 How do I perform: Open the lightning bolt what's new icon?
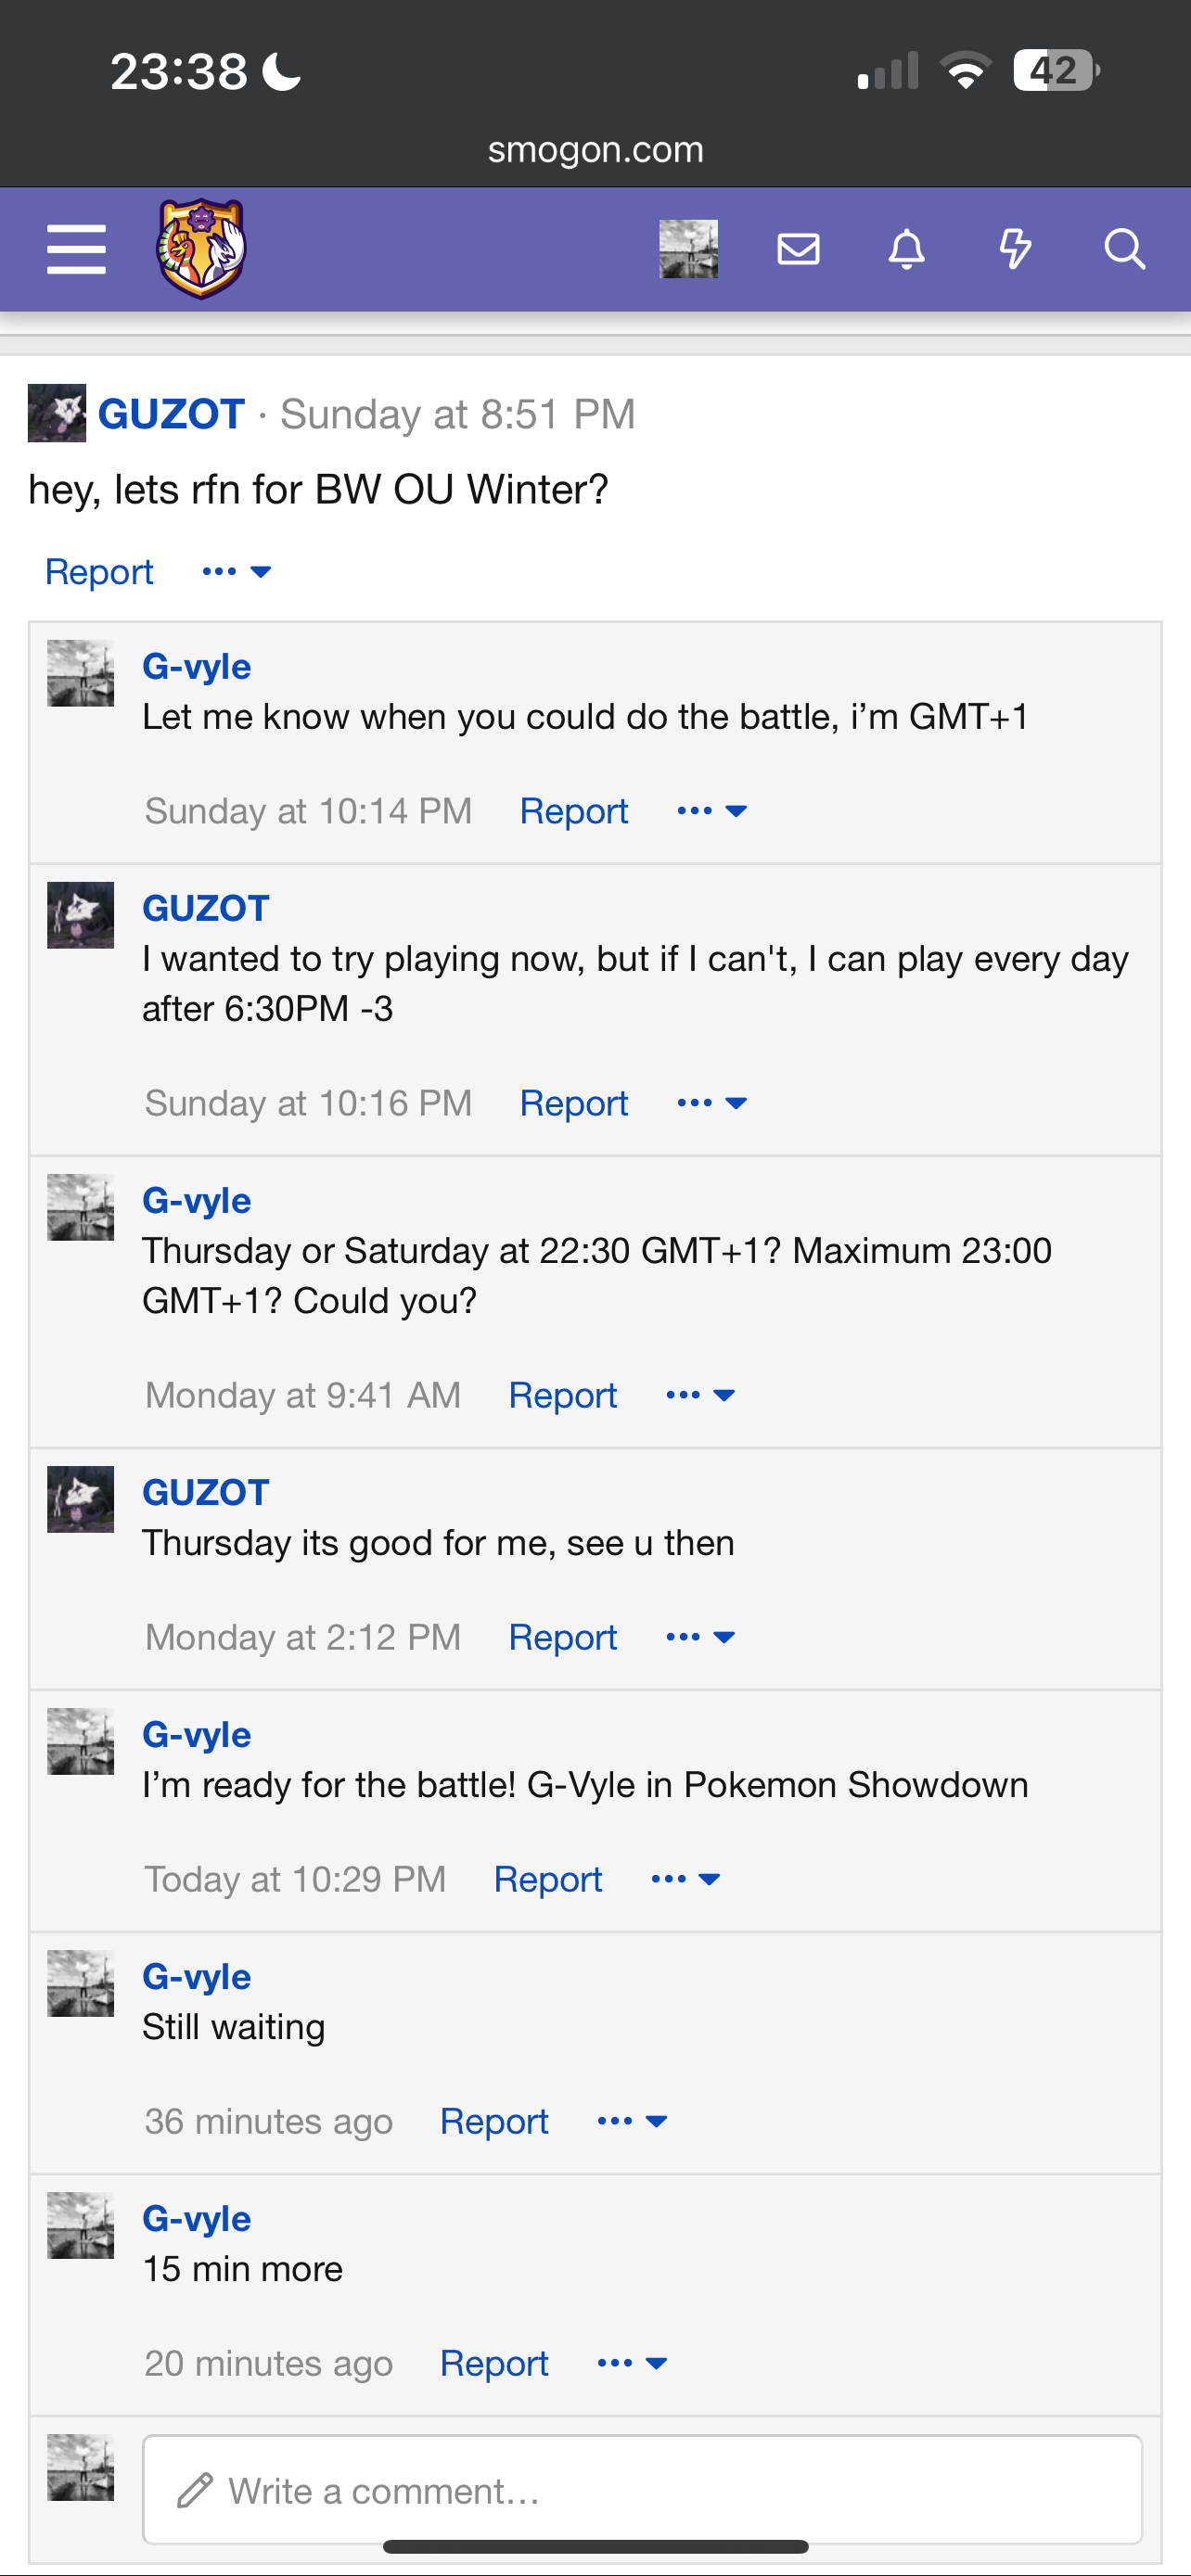pyautogui.click(x=1015, y=249)
